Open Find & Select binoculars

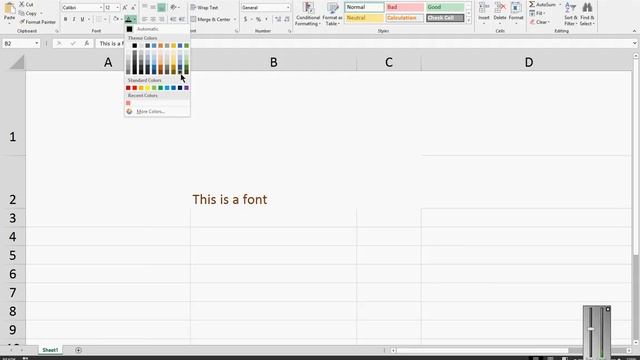(587, 14)
